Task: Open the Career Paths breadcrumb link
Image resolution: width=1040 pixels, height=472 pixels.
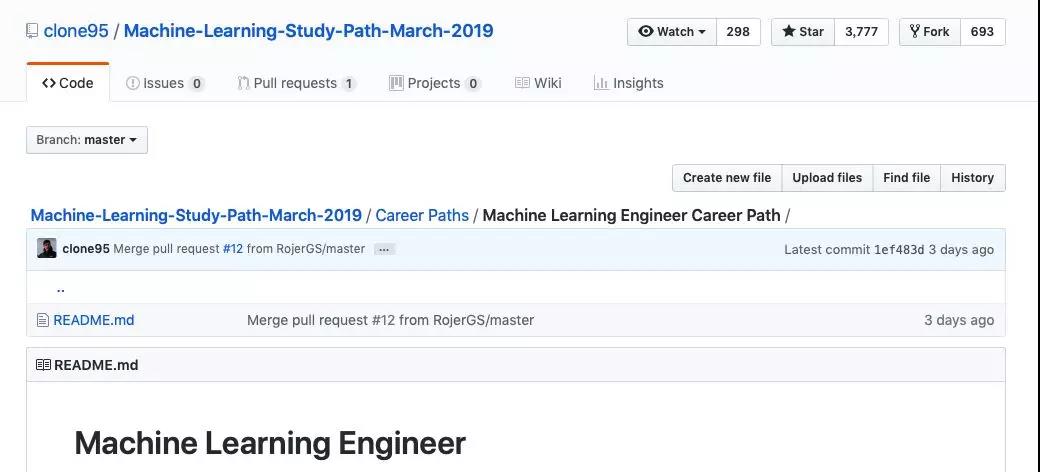Action: click(422, 215)
